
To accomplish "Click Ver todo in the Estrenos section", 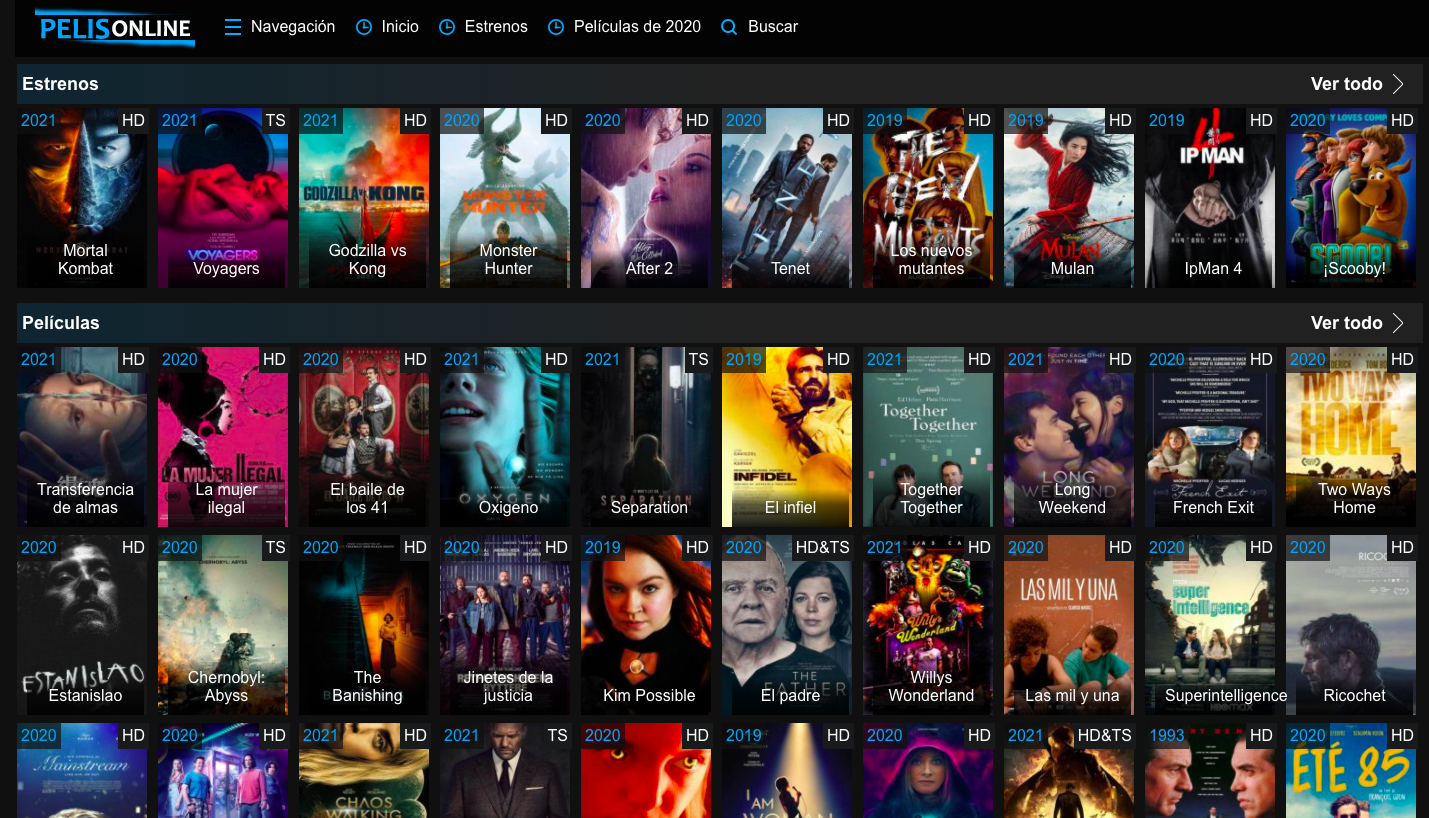I will pos(1346,84).
